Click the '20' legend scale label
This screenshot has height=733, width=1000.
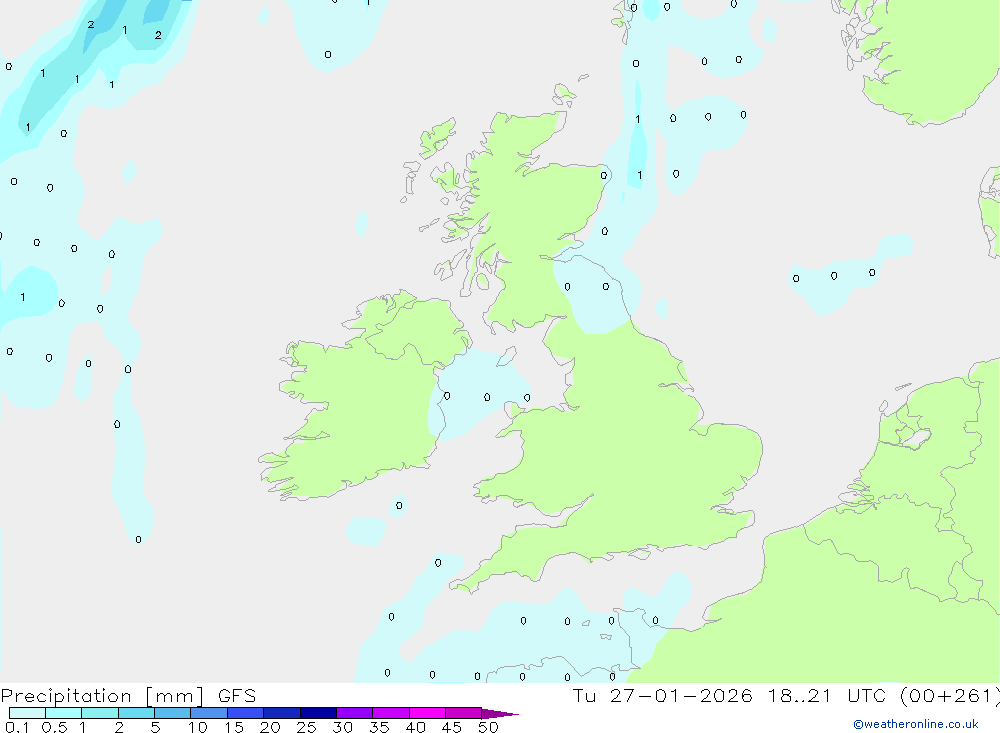pos(270,727)
